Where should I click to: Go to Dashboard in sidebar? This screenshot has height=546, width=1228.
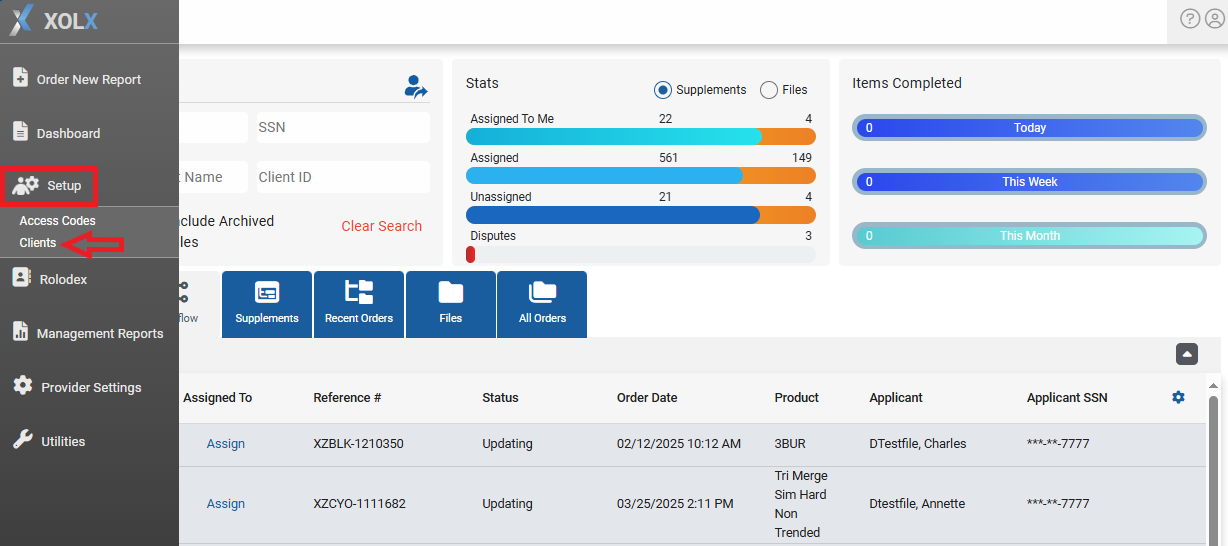tap(69, 133)
